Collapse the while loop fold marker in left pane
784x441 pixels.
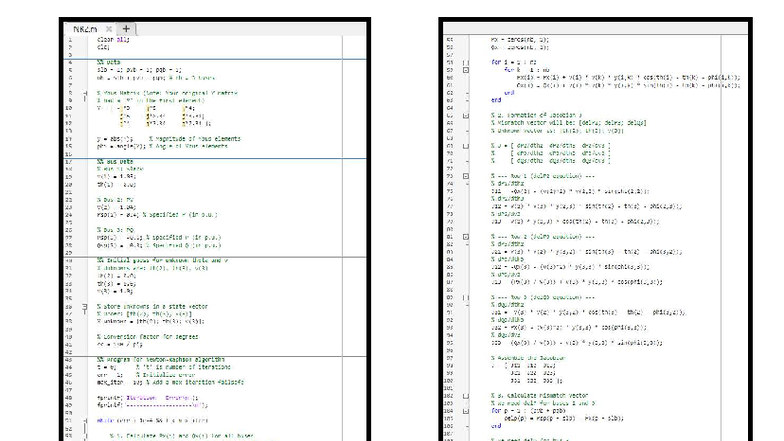tap(85, 420)
